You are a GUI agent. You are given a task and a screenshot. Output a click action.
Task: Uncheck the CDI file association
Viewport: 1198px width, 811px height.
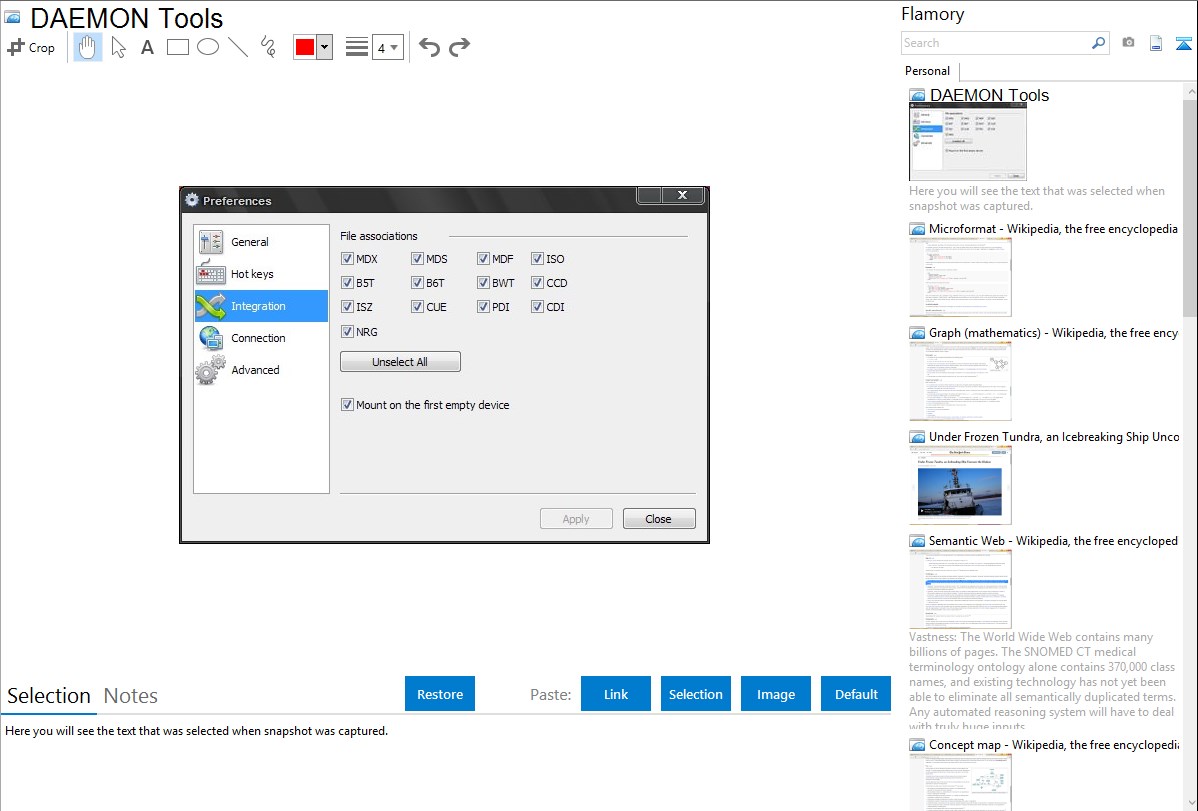(x=538, y=307)
